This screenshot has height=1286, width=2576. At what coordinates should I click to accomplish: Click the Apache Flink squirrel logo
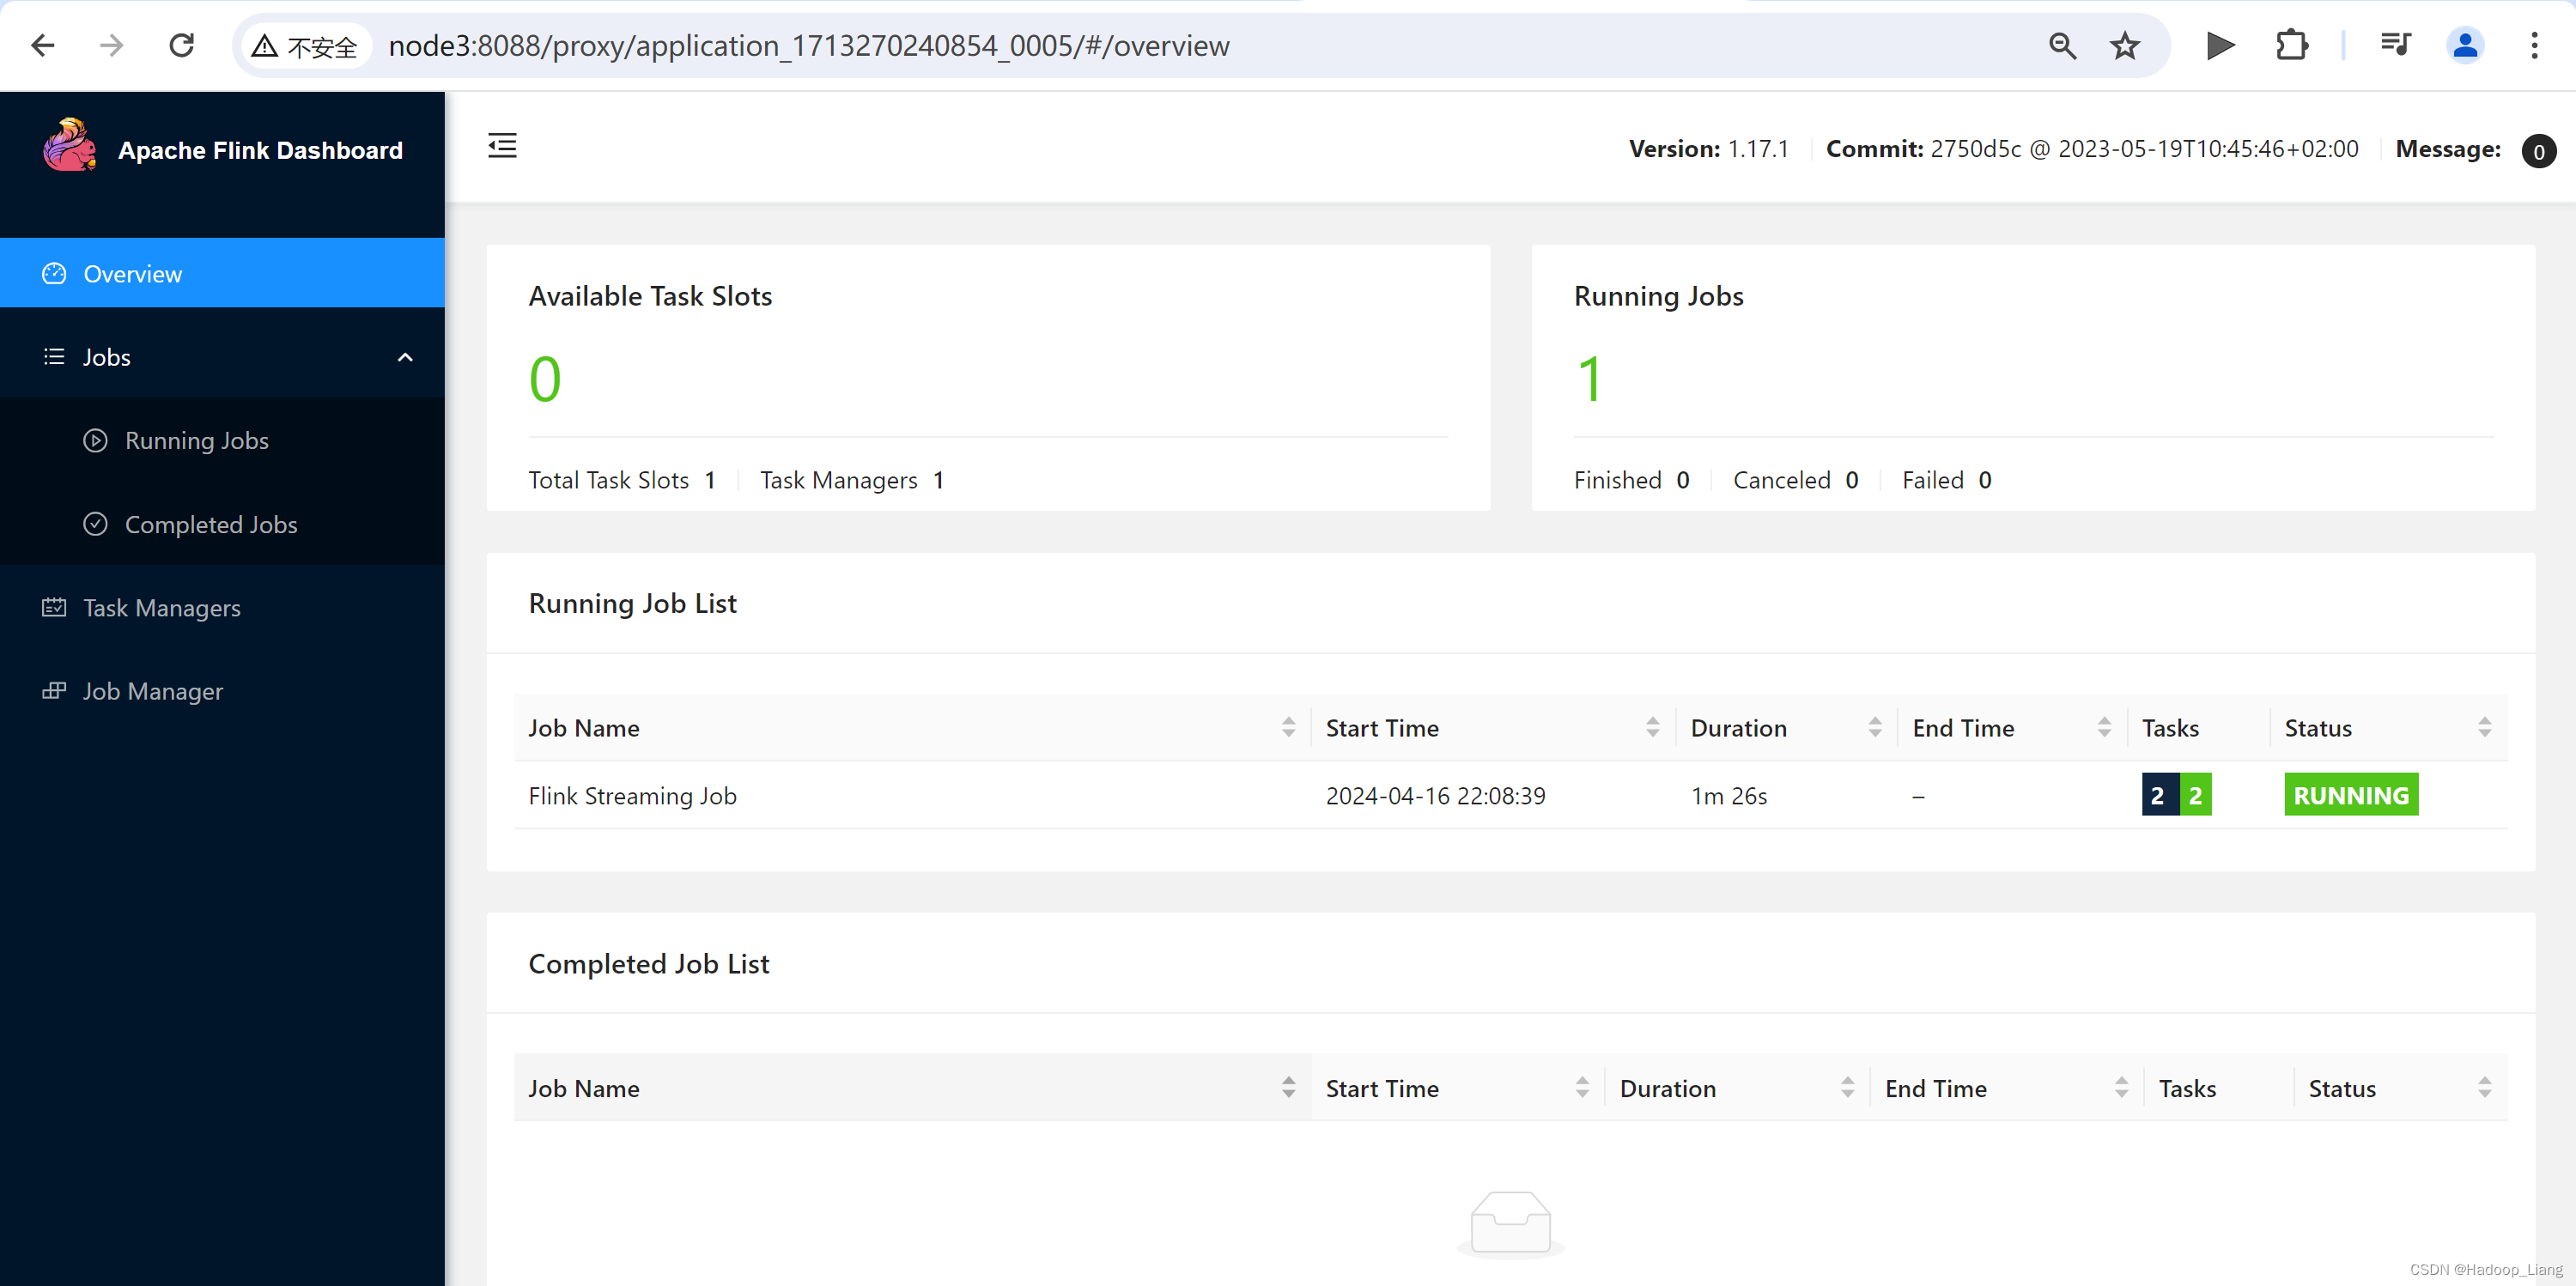pos(69,147)
